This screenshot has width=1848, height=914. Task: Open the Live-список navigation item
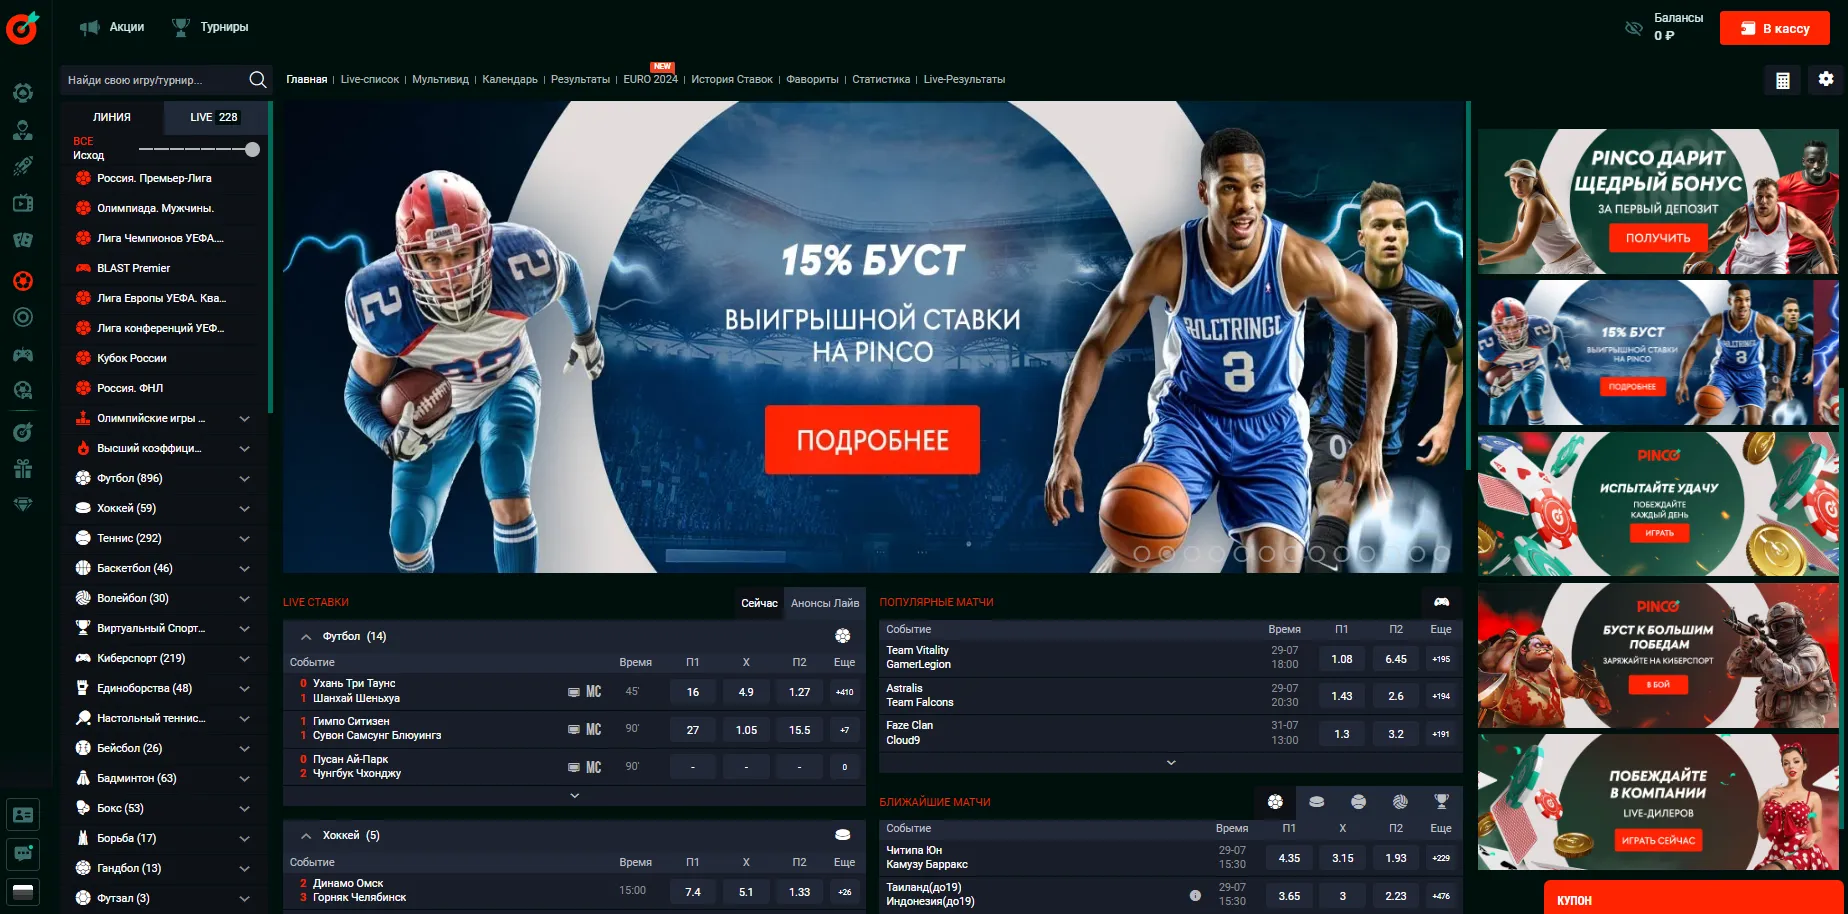369,80
